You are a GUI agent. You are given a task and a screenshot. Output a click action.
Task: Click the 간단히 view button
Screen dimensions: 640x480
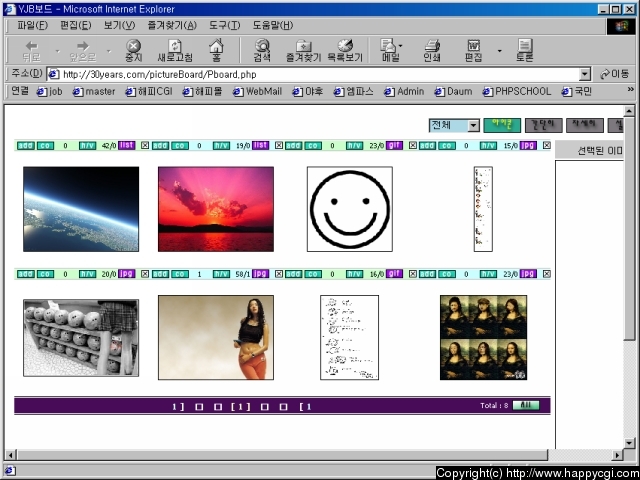tap(544, 125)
